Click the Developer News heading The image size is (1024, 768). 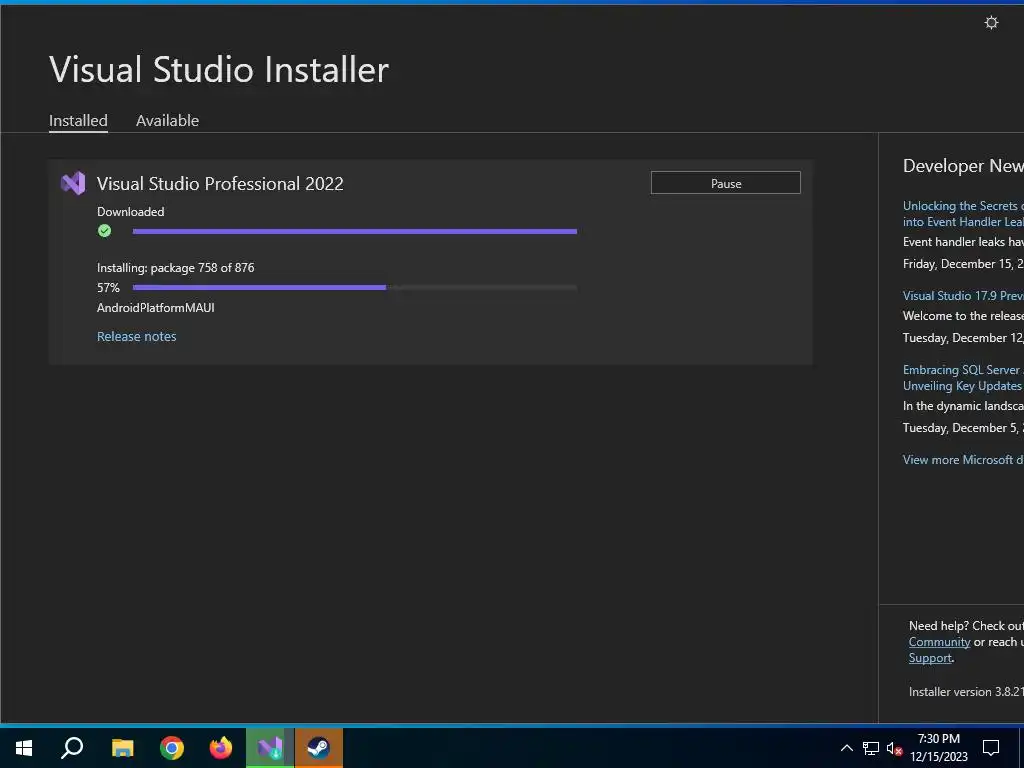(963, 166)
